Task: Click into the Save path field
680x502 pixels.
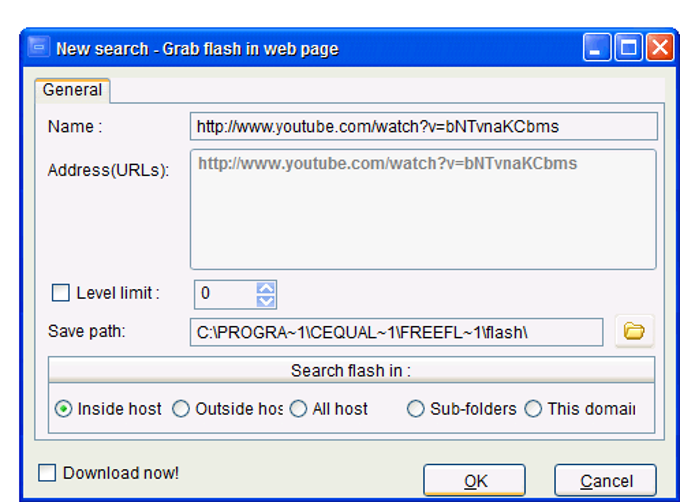Action: click(x=396, y=332)
